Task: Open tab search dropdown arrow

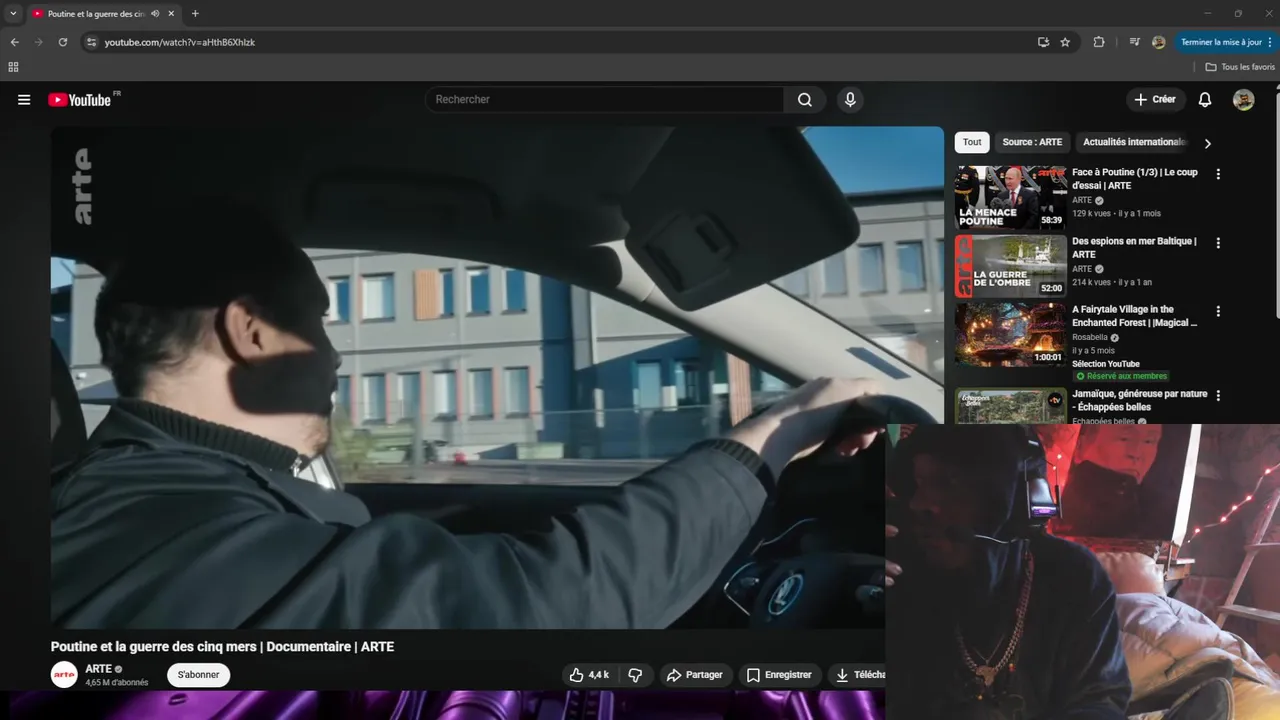Action: (x=13, y=14)
